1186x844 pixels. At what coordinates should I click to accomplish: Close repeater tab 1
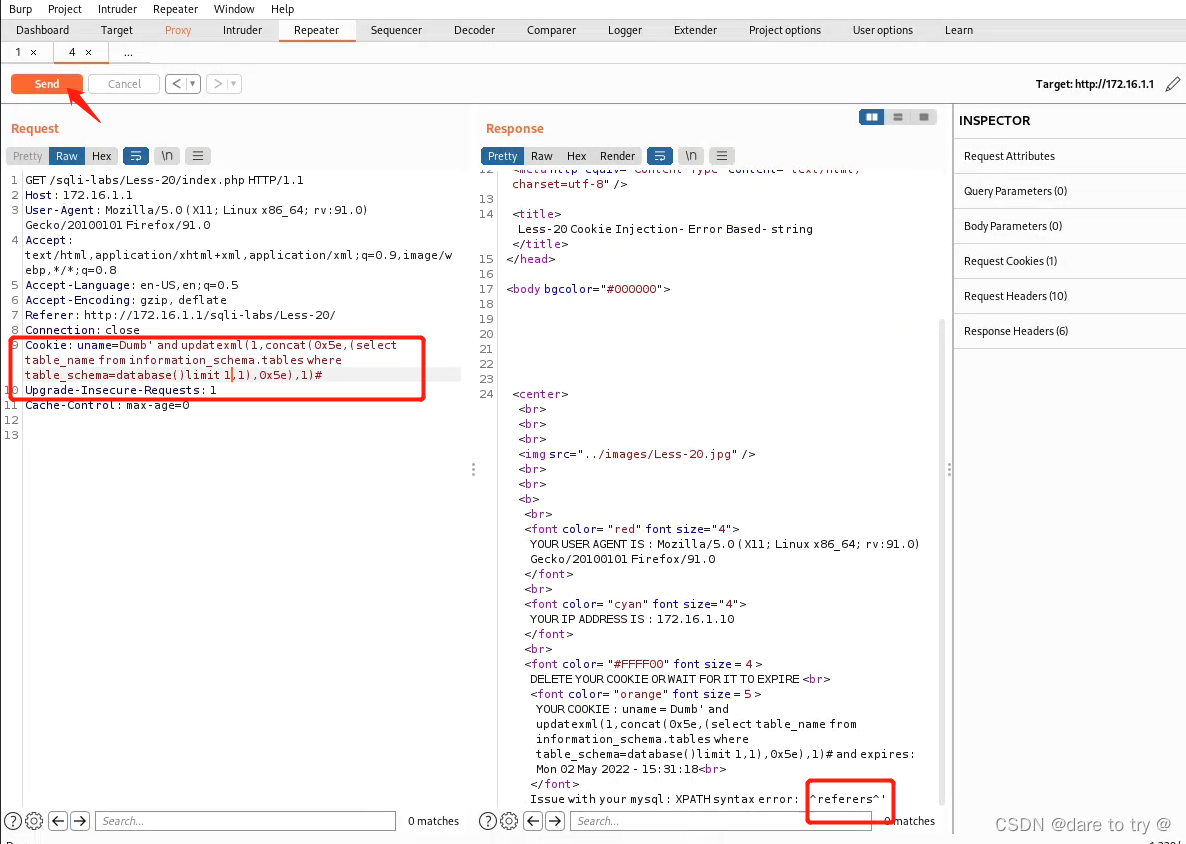click(33, 52)
